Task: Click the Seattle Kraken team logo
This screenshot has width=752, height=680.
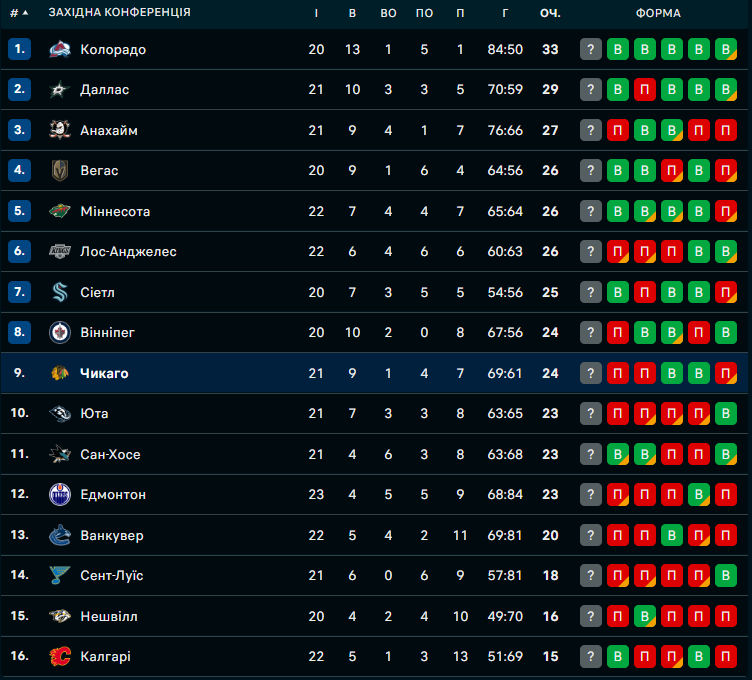Action: click(60, 292)
